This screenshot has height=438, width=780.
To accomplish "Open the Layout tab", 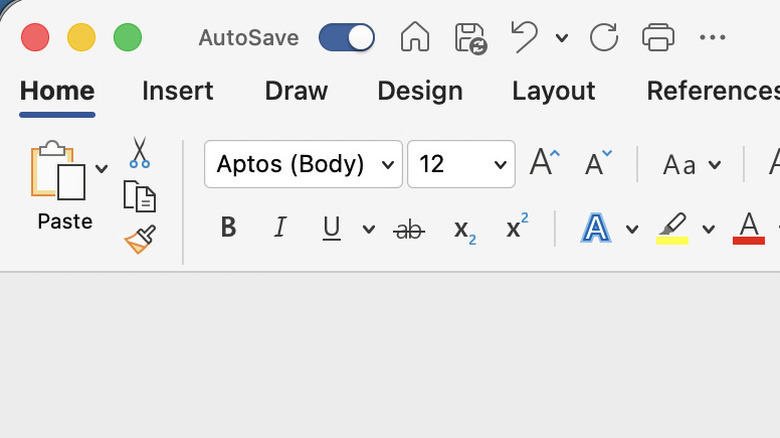I will [x=554, y=91].
